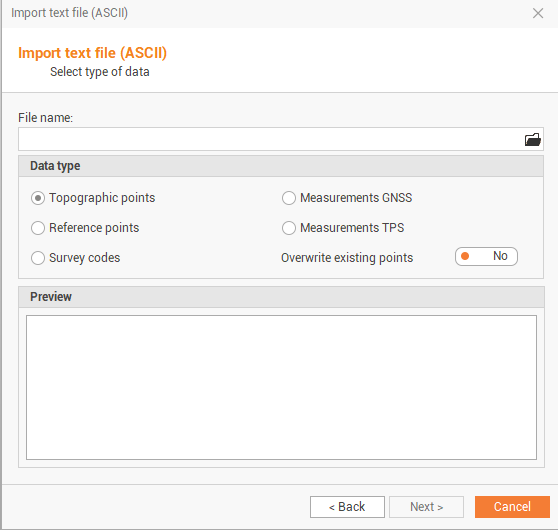
Task: Choose Survey codes data type
Action: [x=38, y=258]
